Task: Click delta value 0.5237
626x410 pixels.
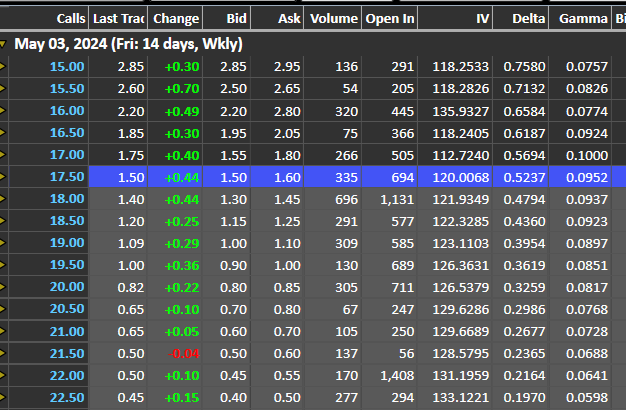Action: (524, 177)
